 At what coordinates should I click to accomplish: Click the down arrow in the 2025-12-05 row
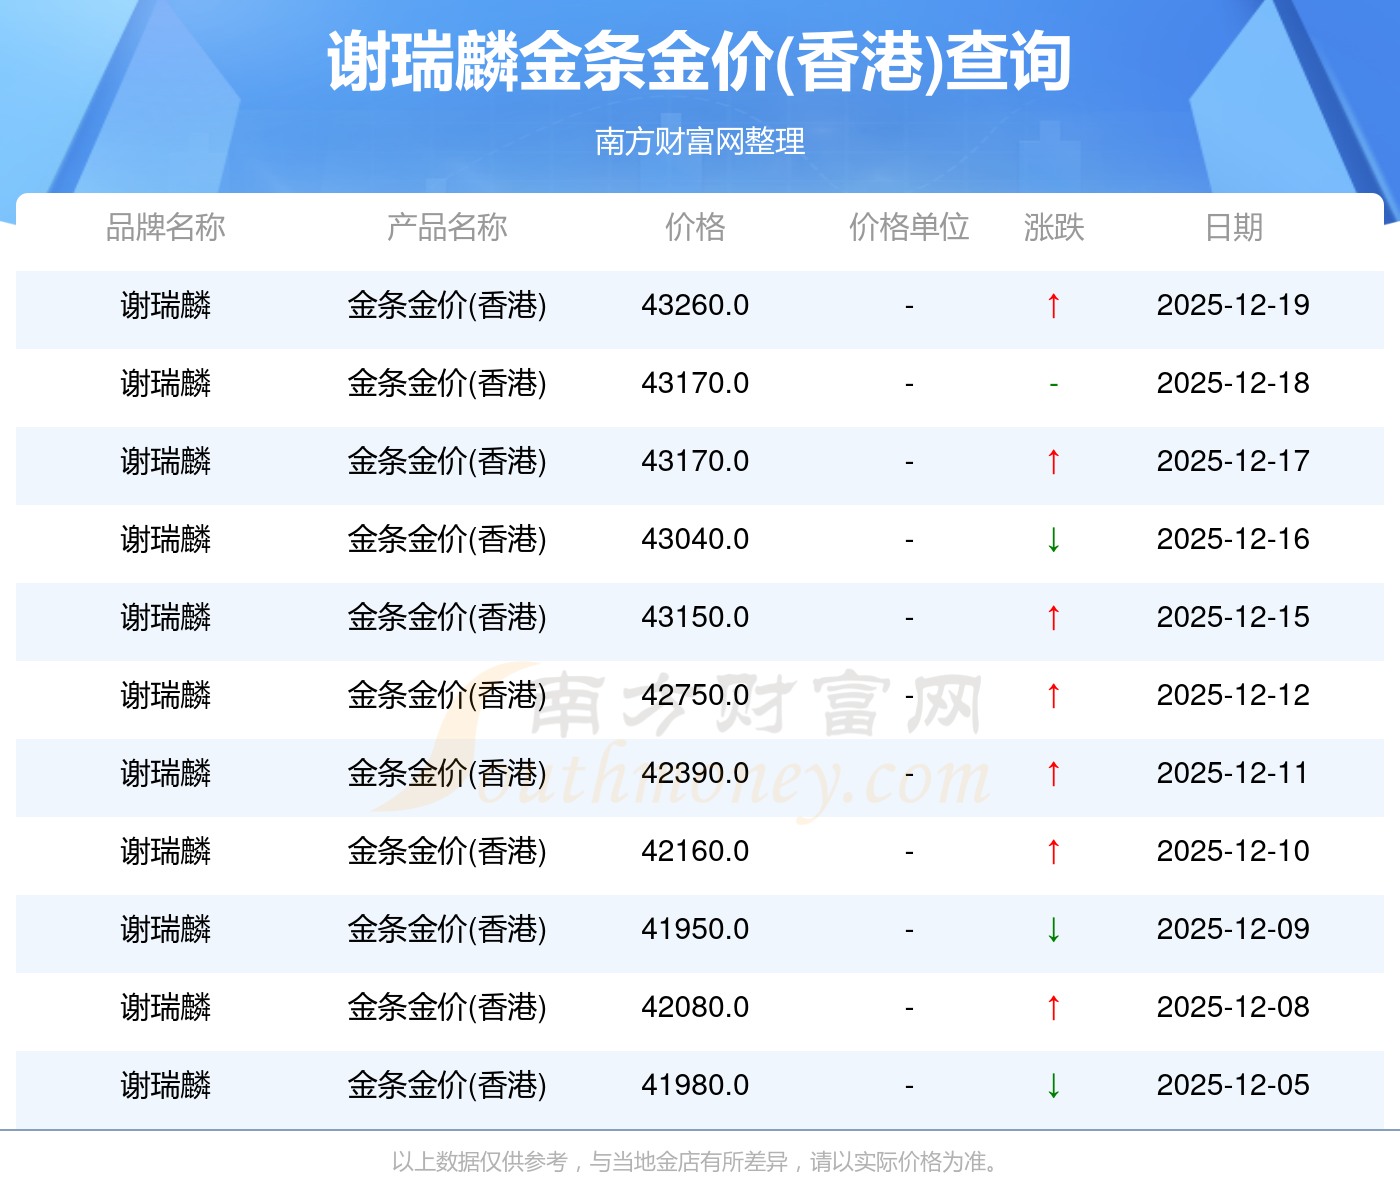point(1054,1086)
